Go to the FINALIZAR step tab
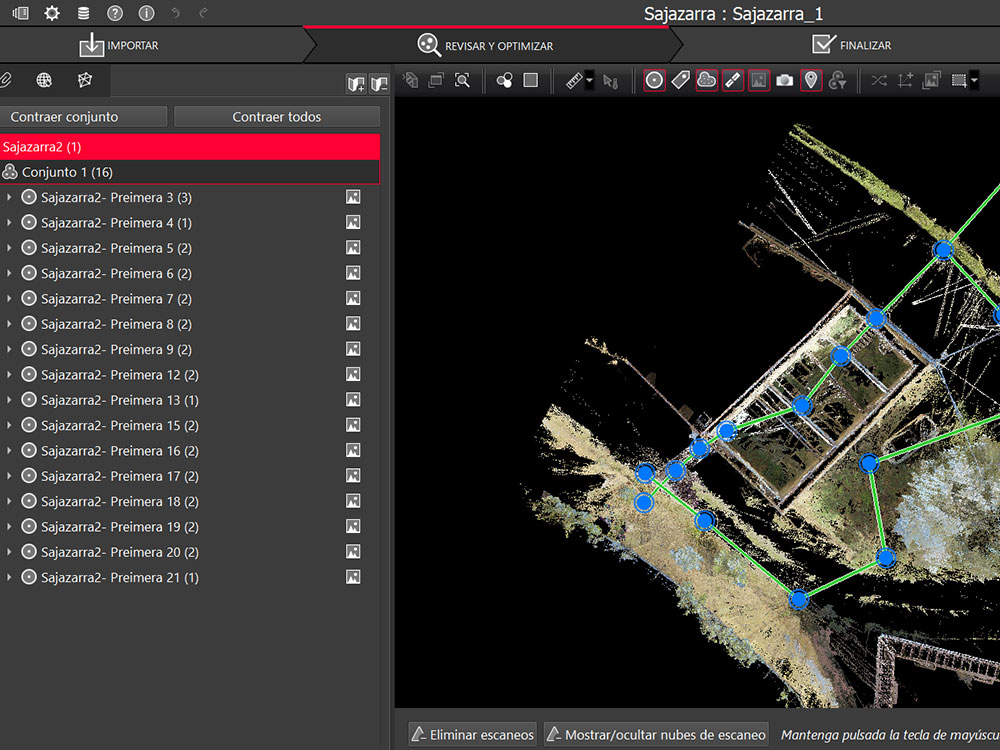Image resolution: width=1000 pixels, height=750 pixels. click(850, 45)
